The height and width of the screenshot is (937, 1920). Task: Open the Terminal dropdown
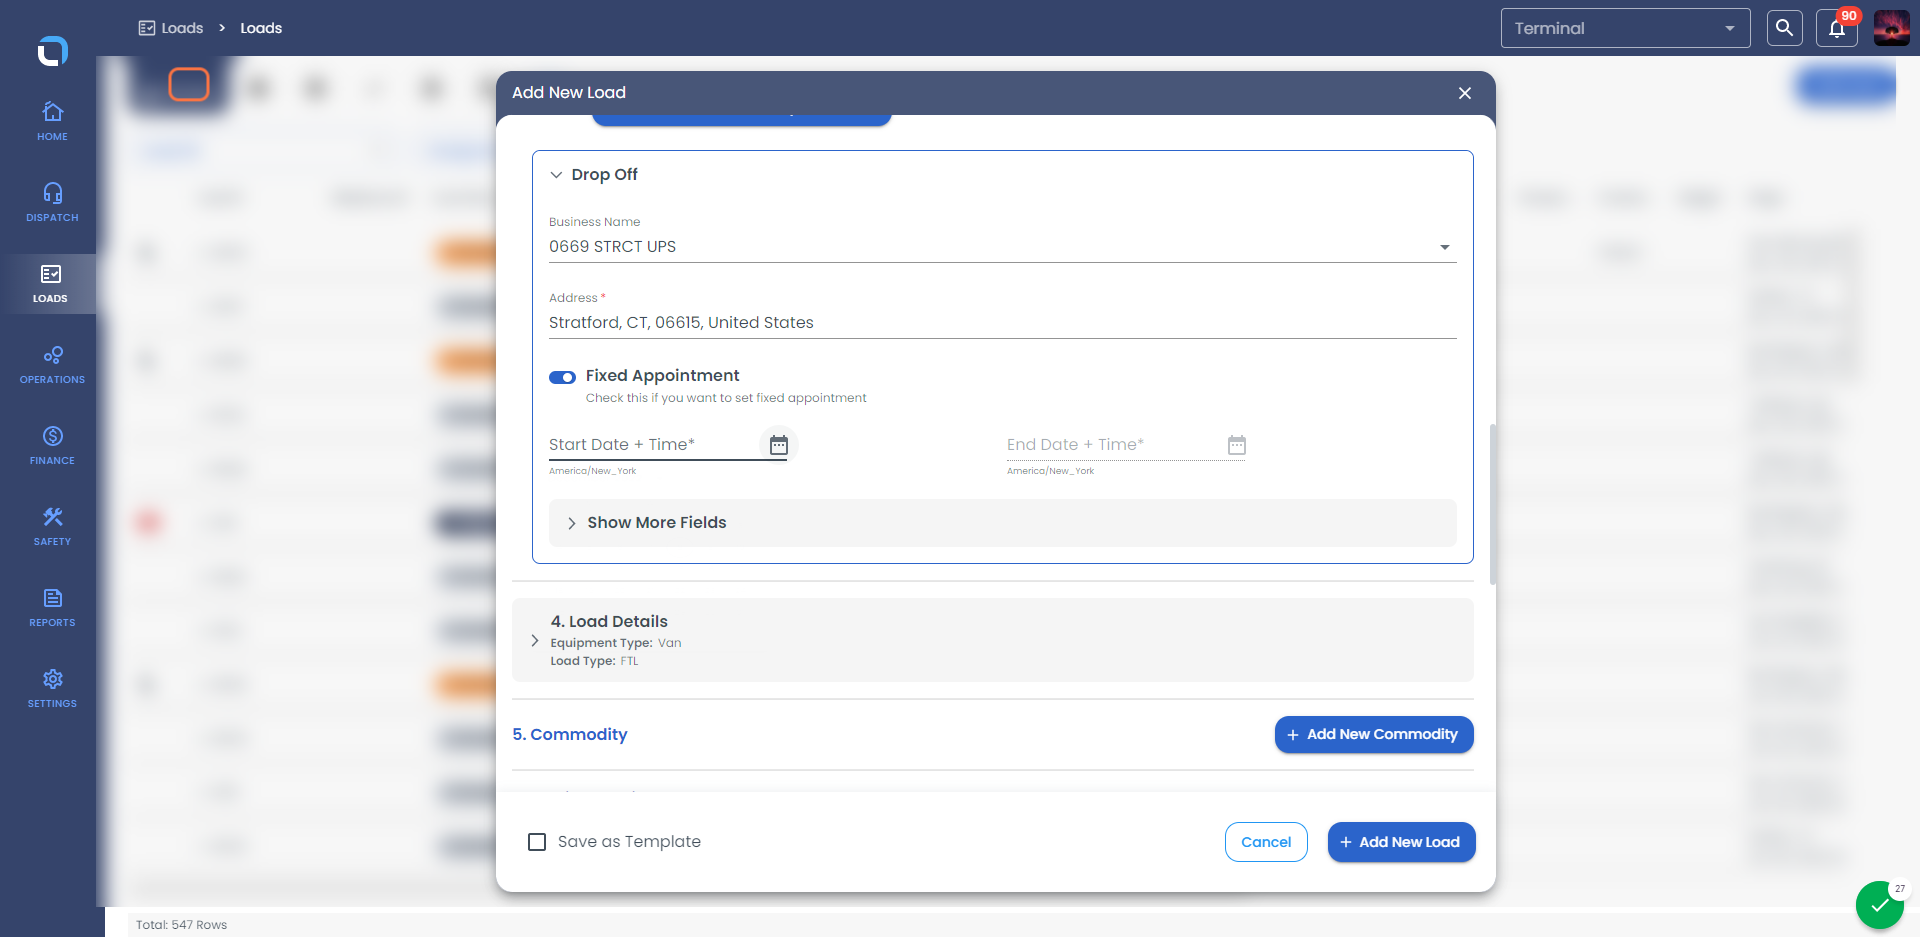(1625, 28)
